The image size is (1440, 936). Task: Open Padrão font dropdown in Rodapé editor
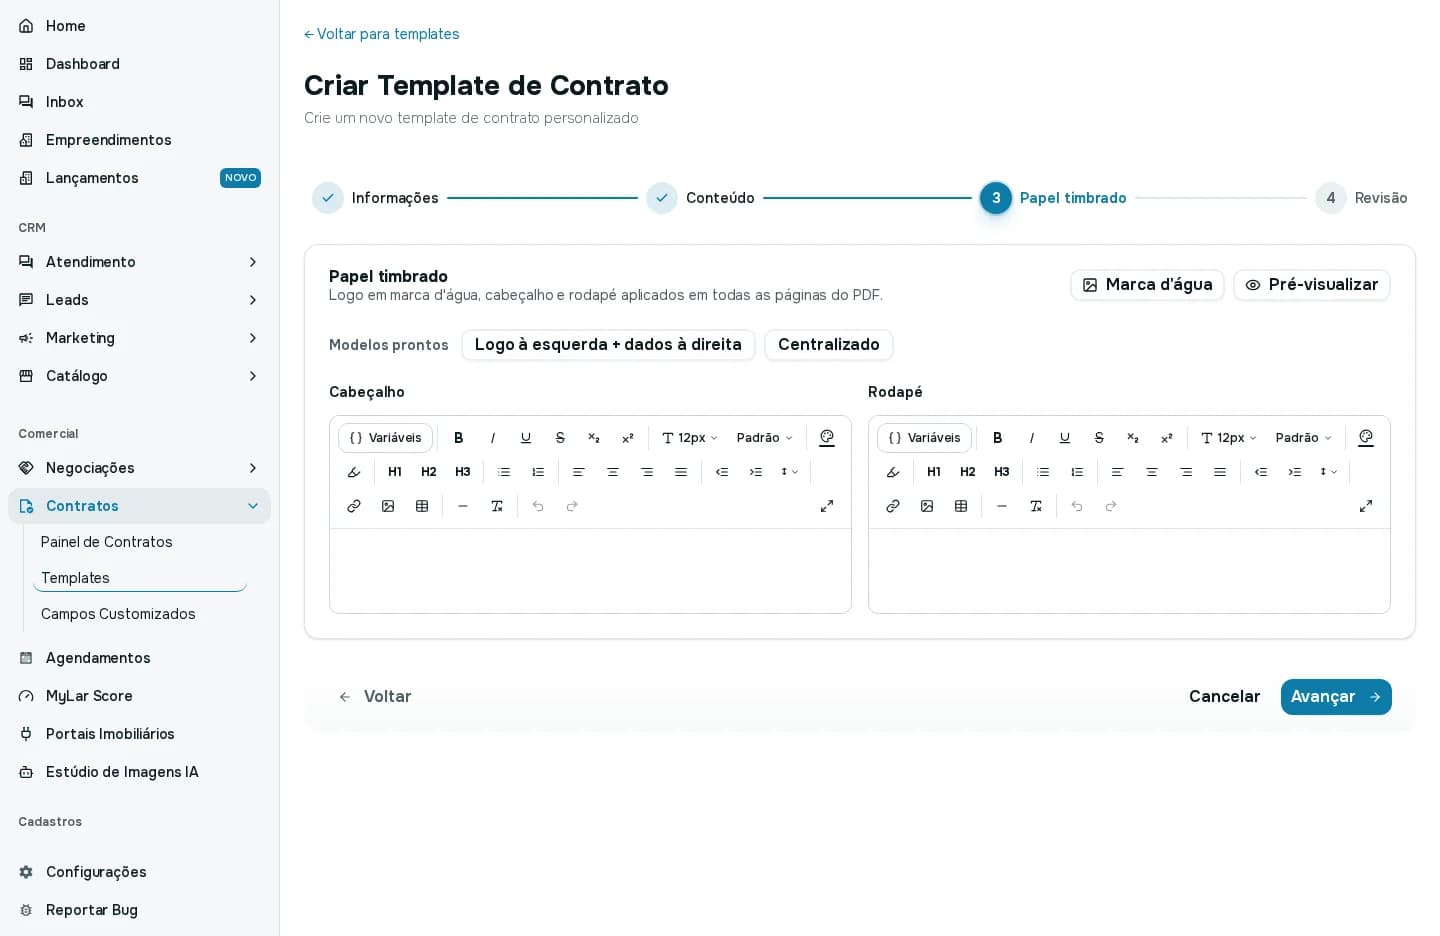1304,438
